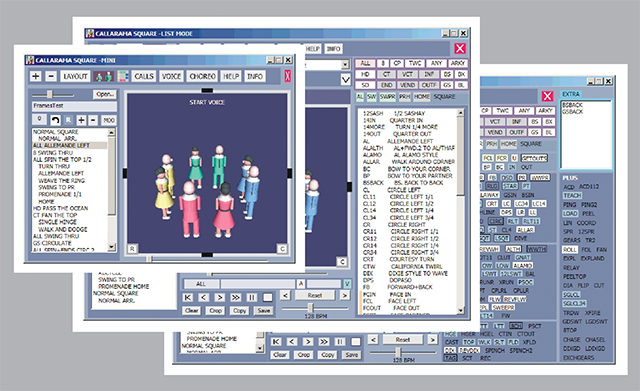The height and width of the screenshot is (391, 640).
Task: Select the dancers figure icon in Mini toolbar
Action: 103,76
